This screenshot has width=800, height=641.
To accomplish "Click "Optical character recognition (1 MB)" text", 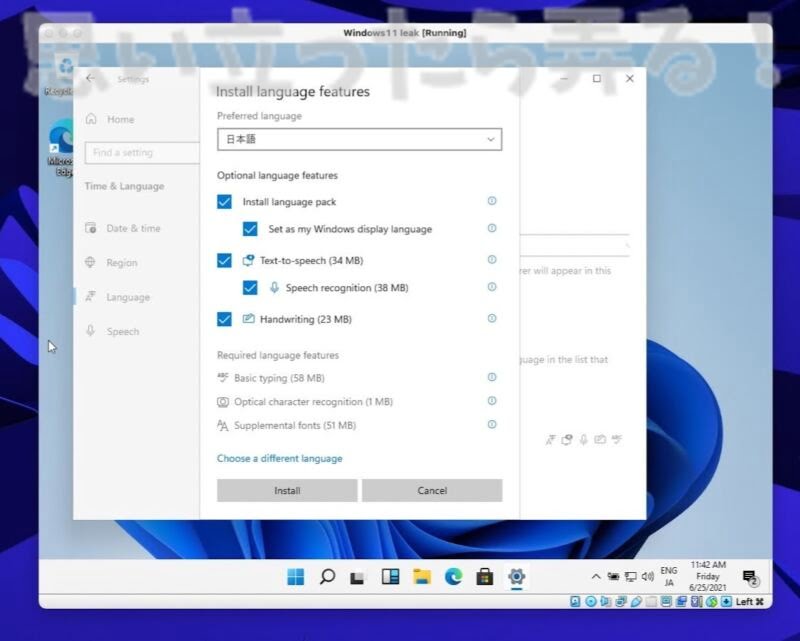I will tap(313, 402).
